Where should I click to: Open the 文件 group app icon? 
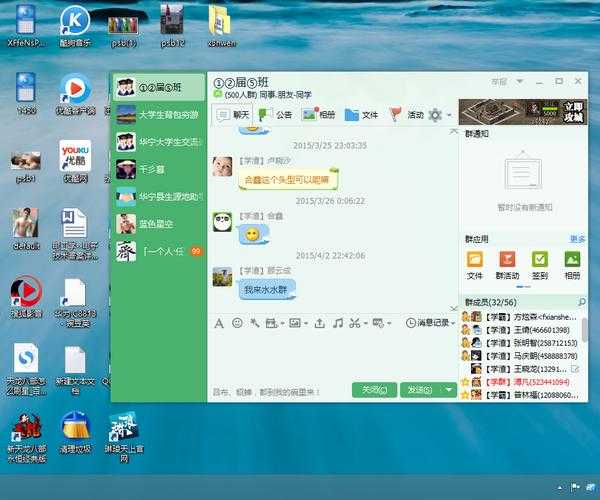[474, 265]
